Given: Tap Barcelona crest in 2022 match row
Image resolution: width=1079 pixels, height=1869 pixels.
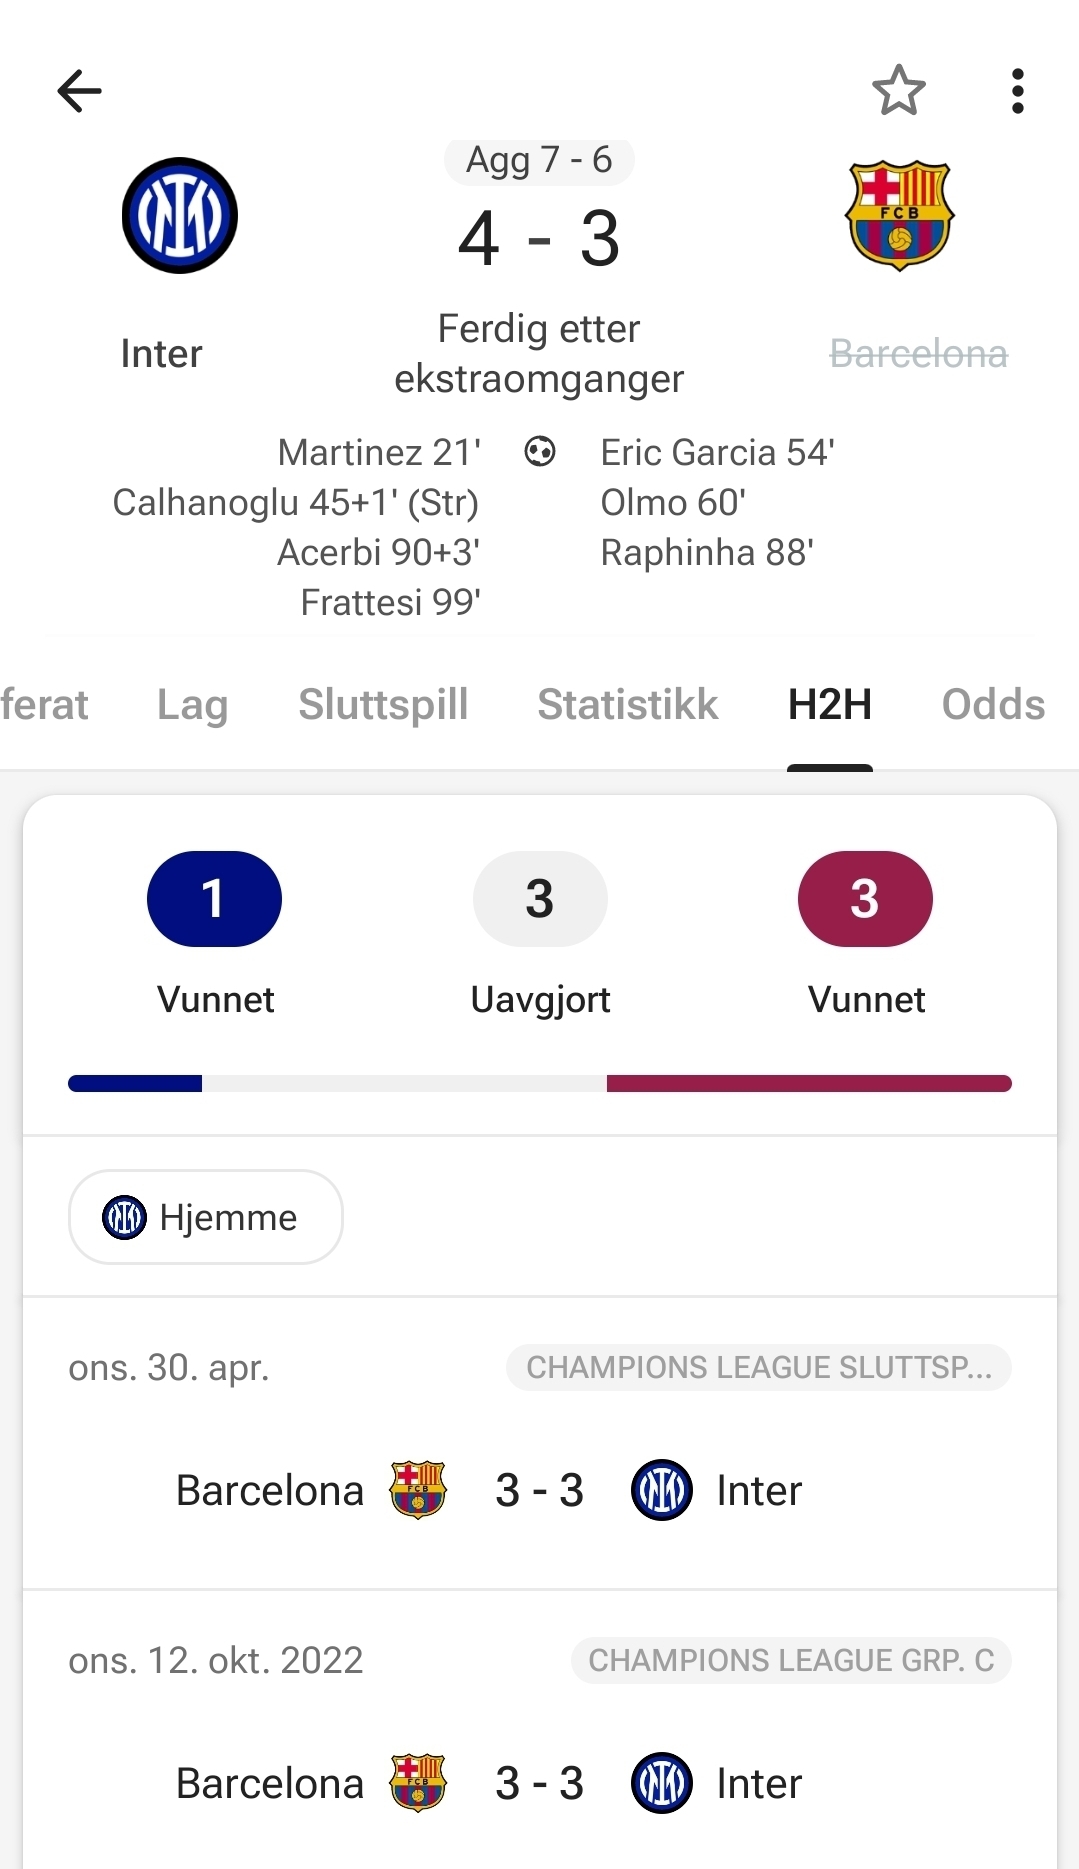Looking at the screenshot, I should (x=418, y=1783).
